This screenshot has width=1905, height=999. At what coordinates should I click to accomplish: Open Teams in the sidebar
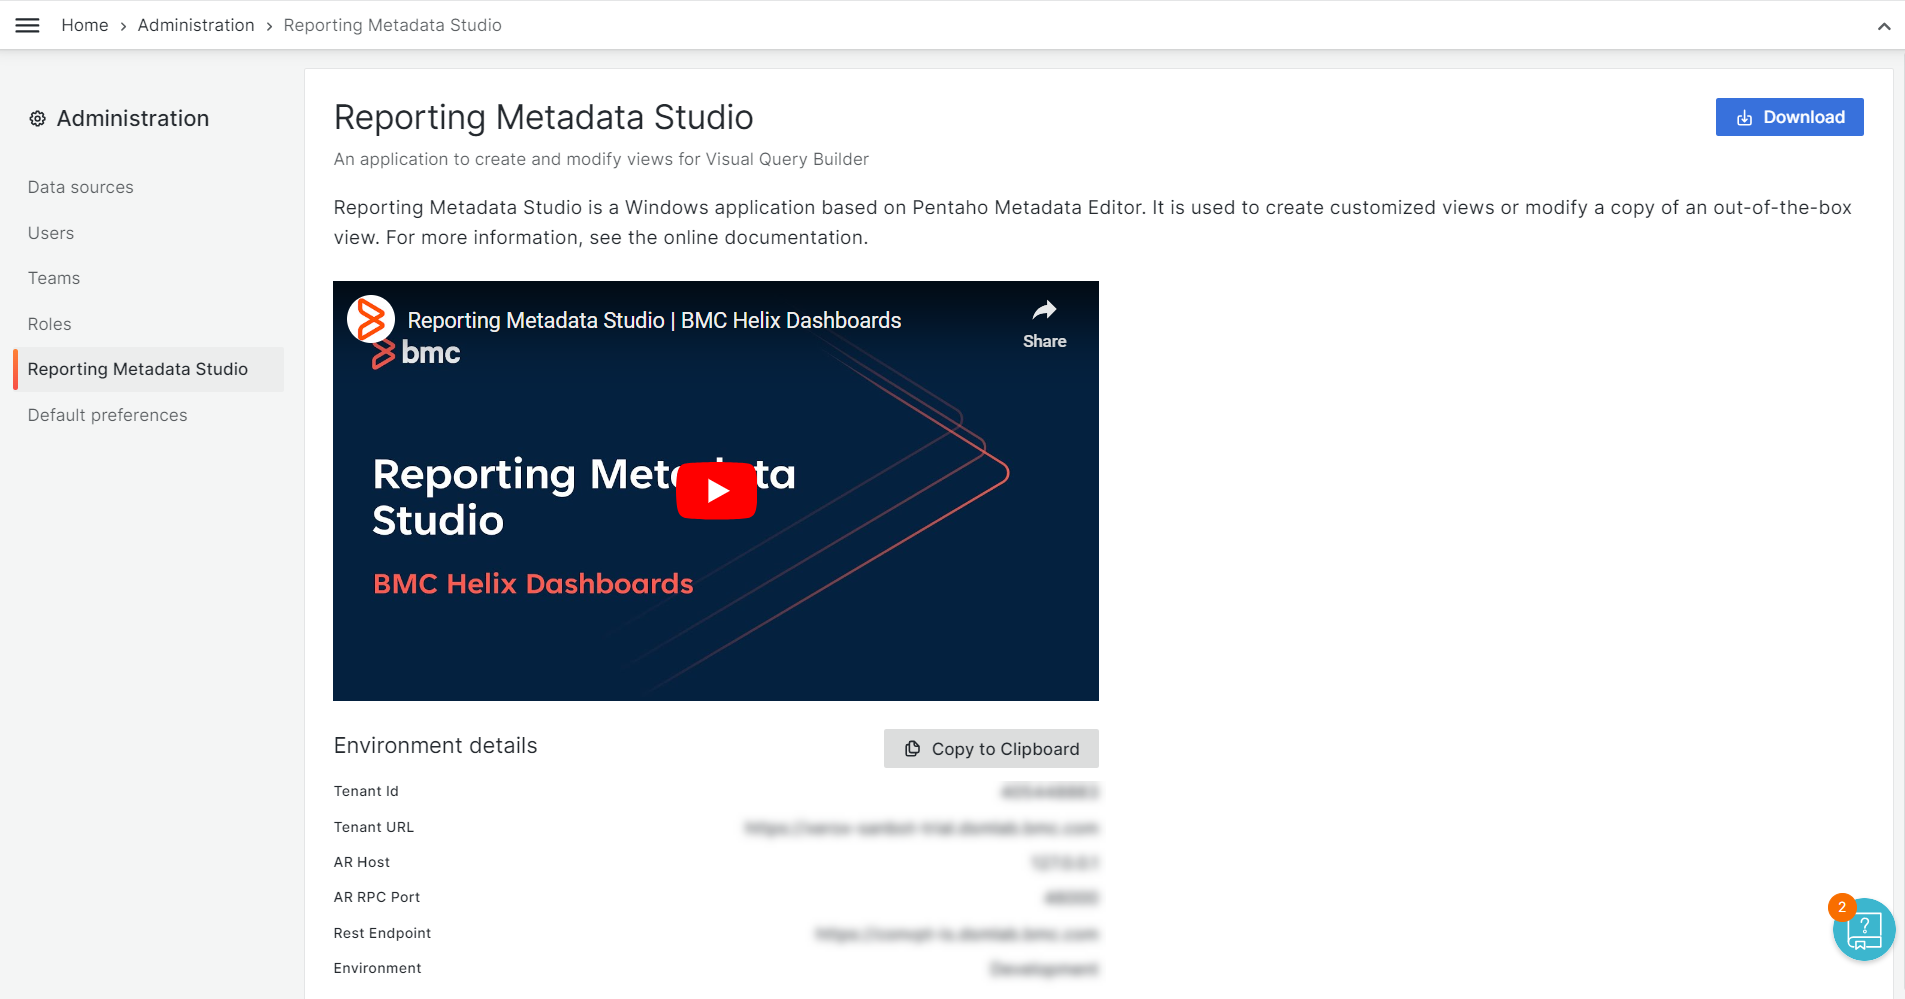(x=54, y=278)
